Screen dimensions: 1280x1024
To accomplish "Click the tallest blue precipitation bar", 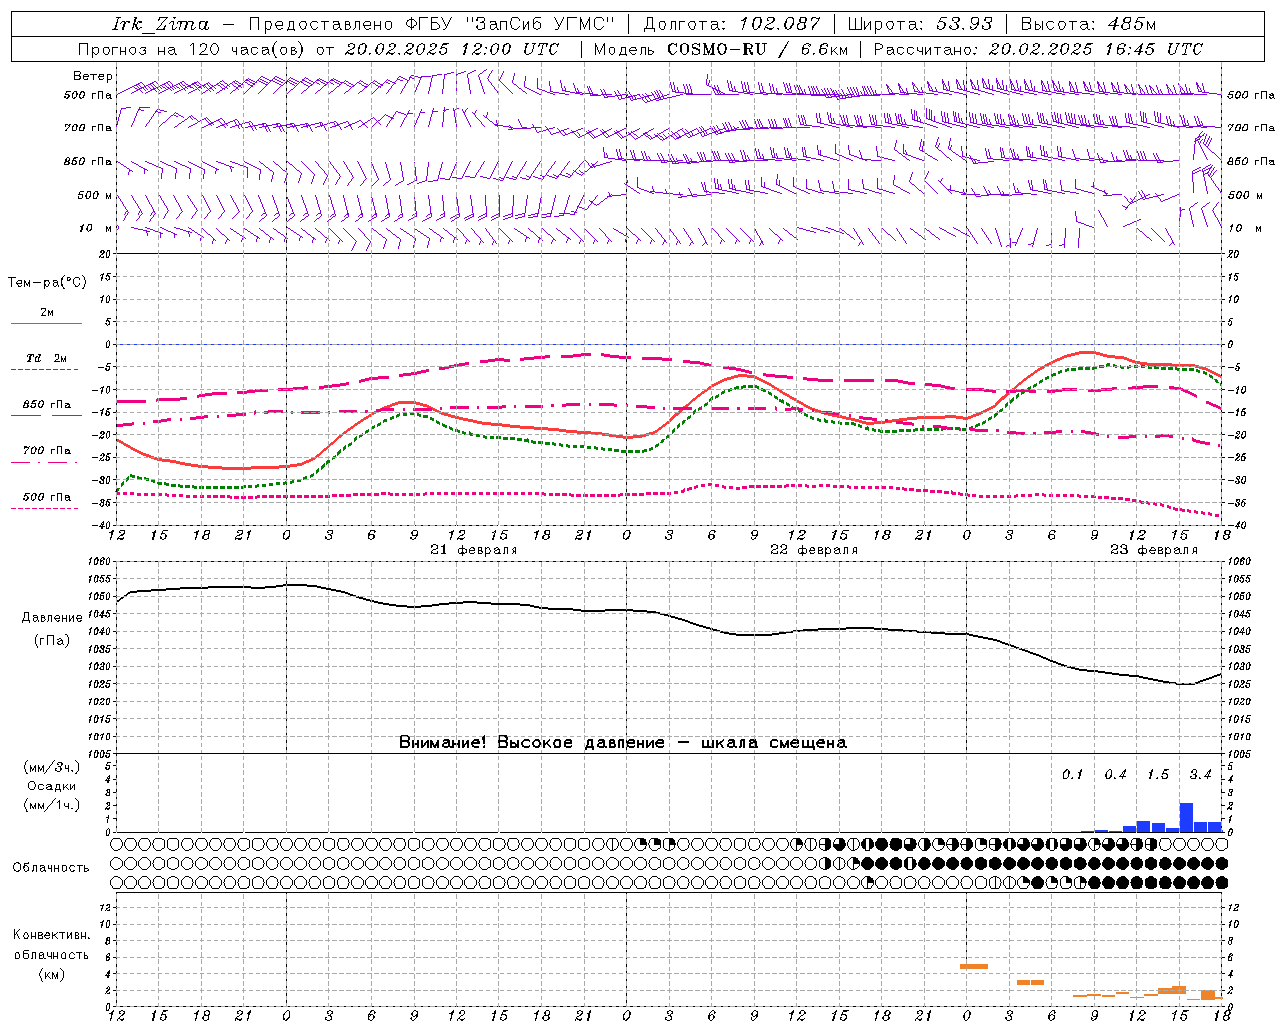I will point(1186,817).
